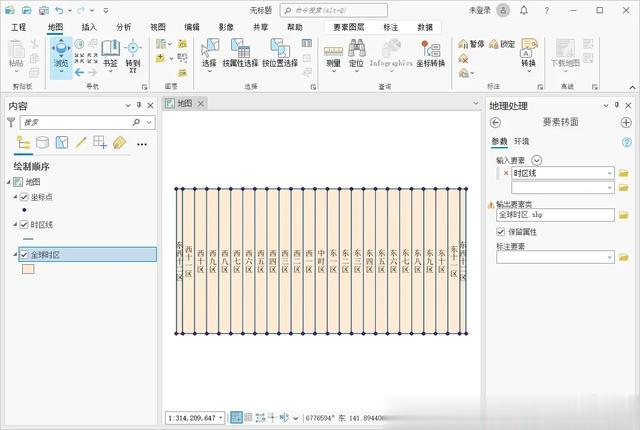Open the map scale dropdown

coord(221,418)
